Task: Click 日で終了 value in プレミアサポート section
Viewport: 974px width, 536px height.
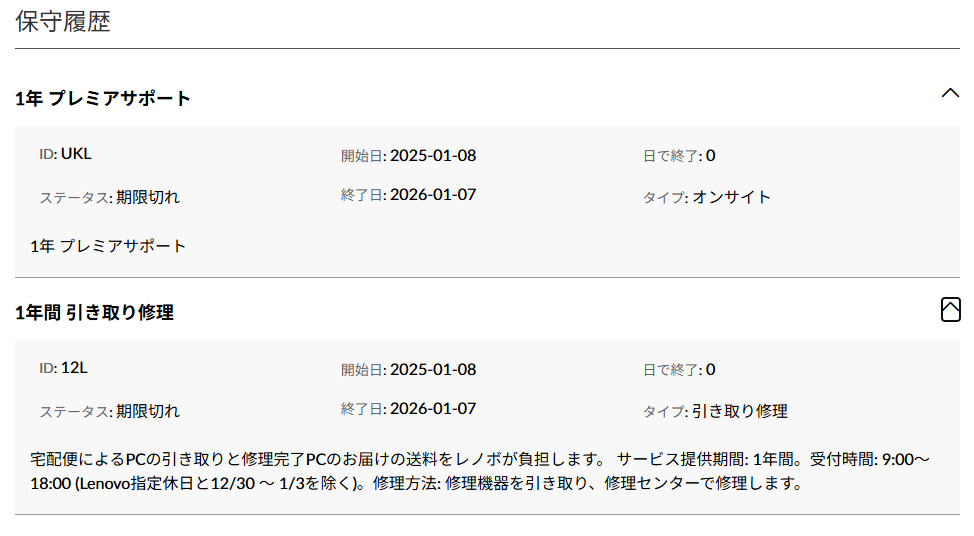Action: (710, 155)
